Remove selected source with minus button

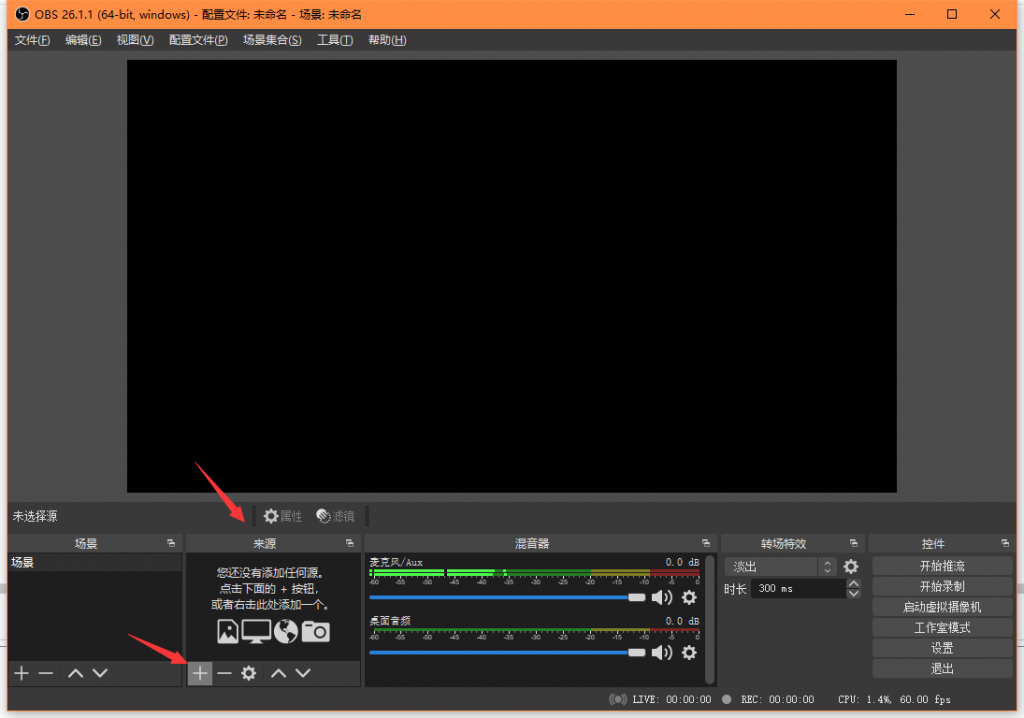point(224,673)
